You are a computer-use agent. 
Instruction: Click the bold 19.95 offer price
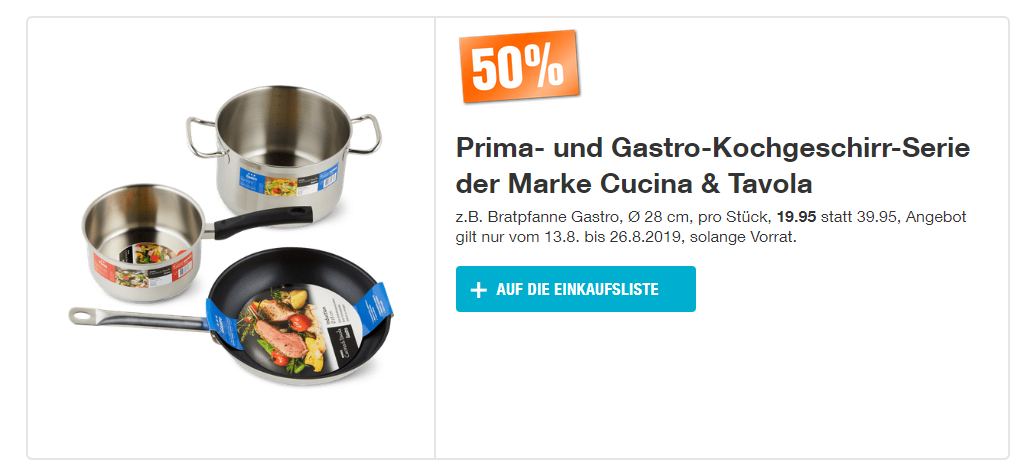click(796, 217)
